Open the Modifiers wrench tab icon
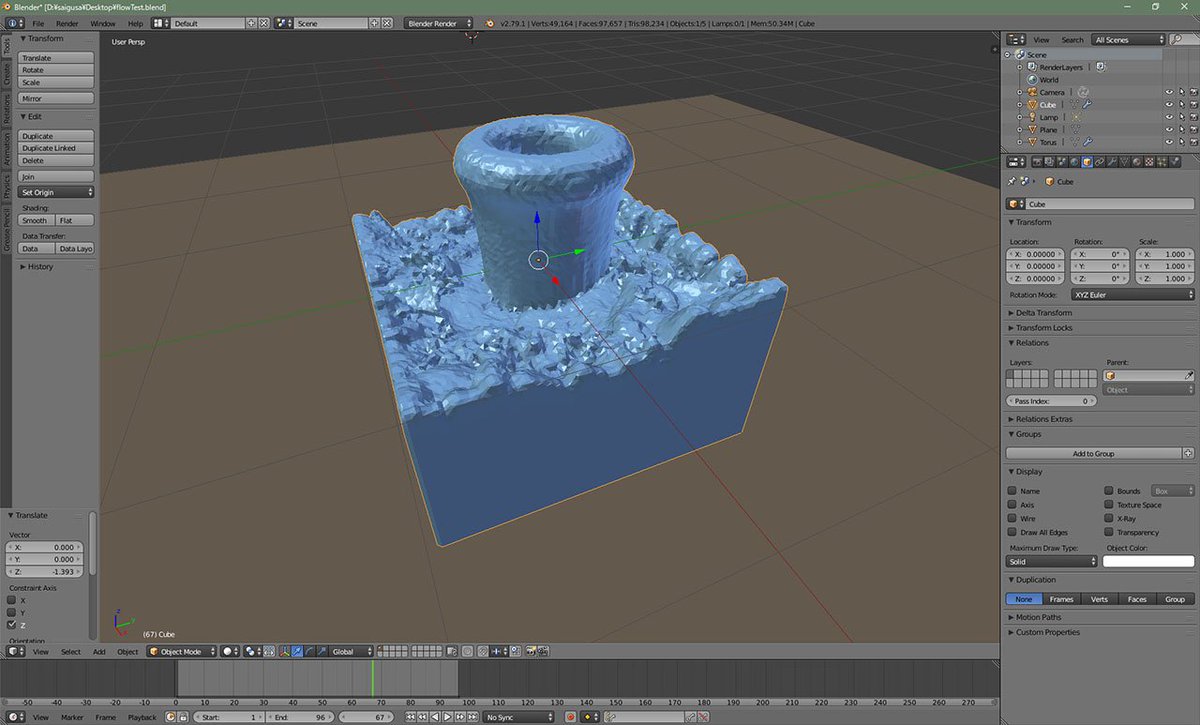 tap(1111, 161)
